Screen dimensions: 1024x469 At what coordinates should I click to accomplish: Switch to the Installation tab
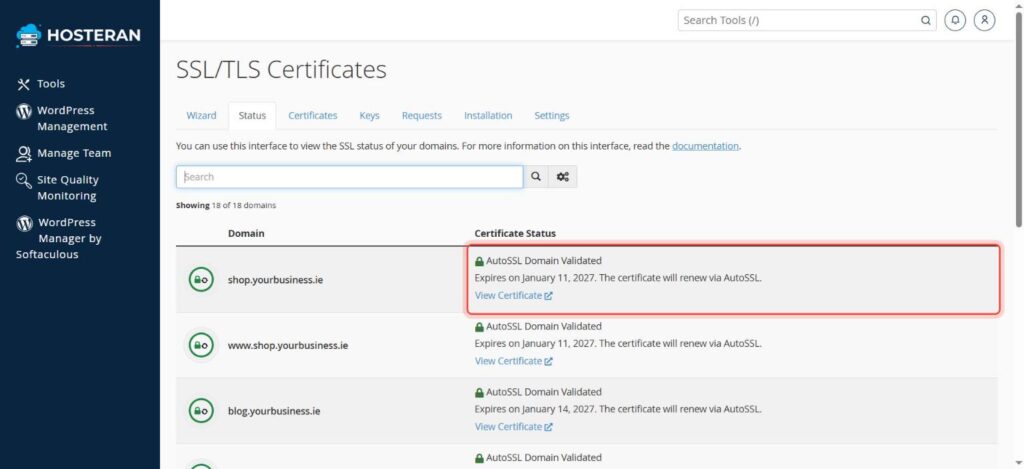(x=488, y=116)
